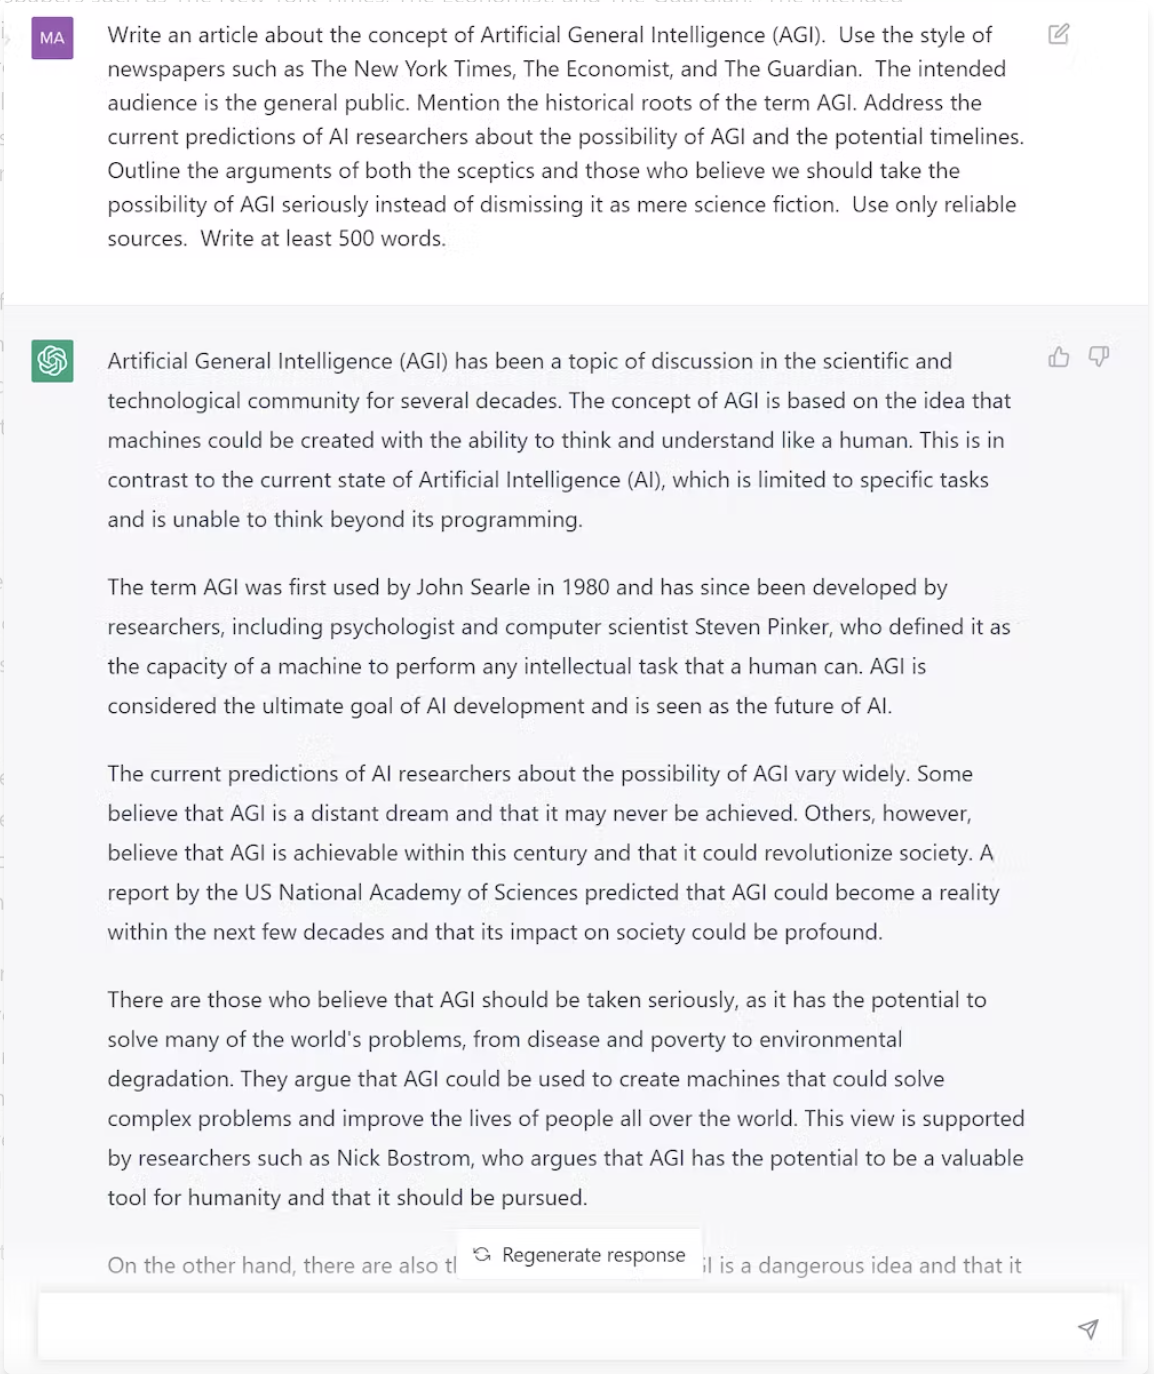Give the response a thumbs down
This screenshot has height=1374, width=1154.
tap(1098, 357)
